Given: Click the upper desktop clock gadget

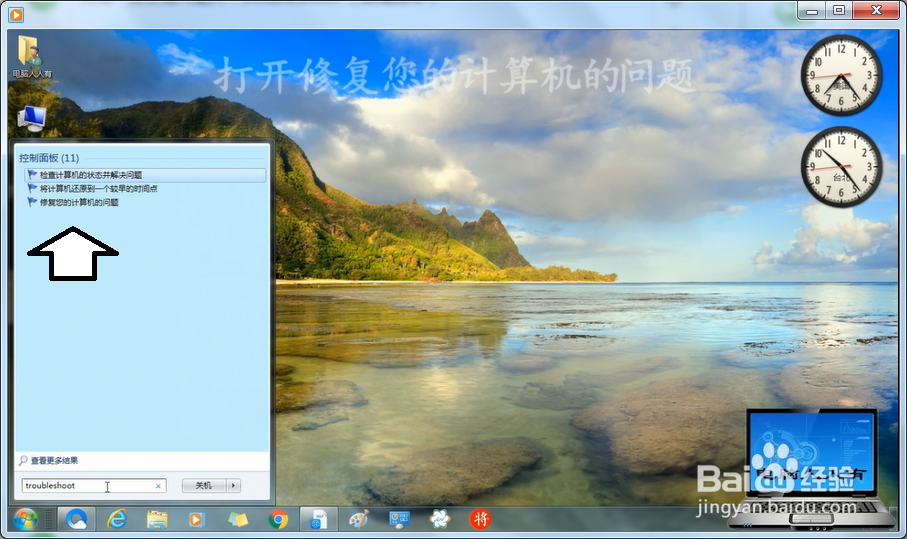Looking at the screenshot, I should tap(841, 75).
